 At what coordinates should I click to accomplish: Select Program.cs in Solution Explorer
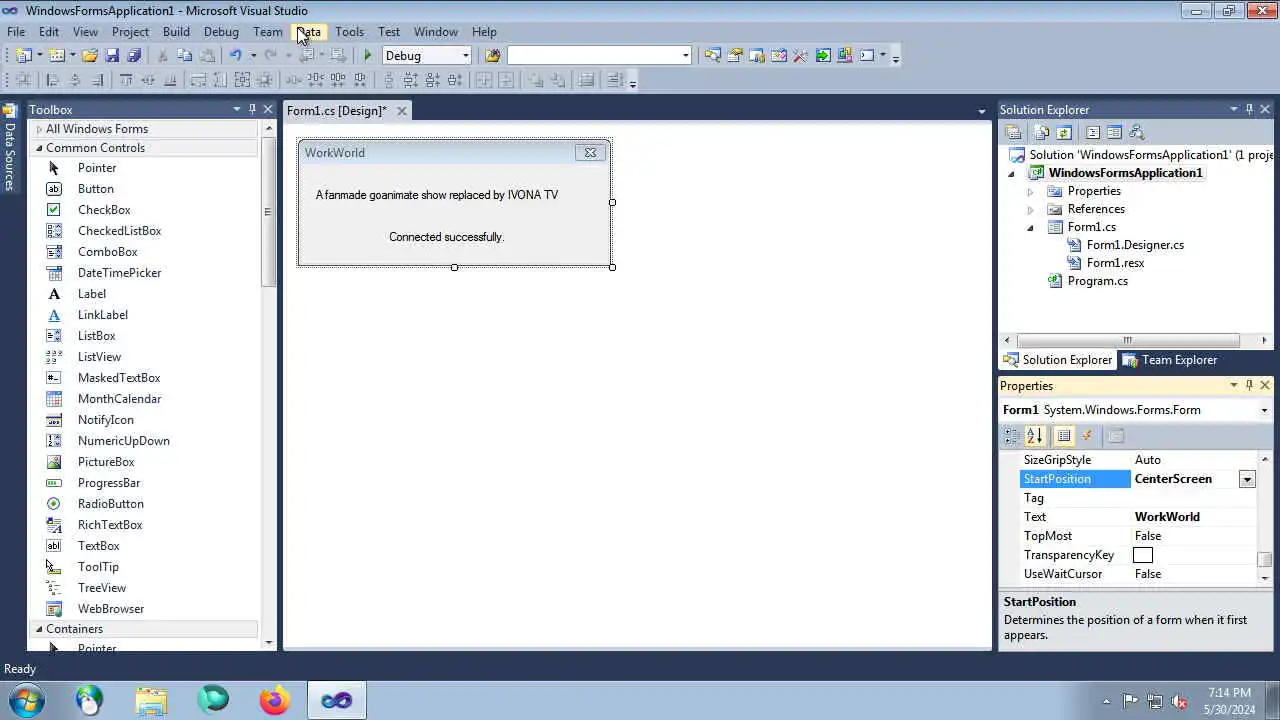tap(1097, 281)
